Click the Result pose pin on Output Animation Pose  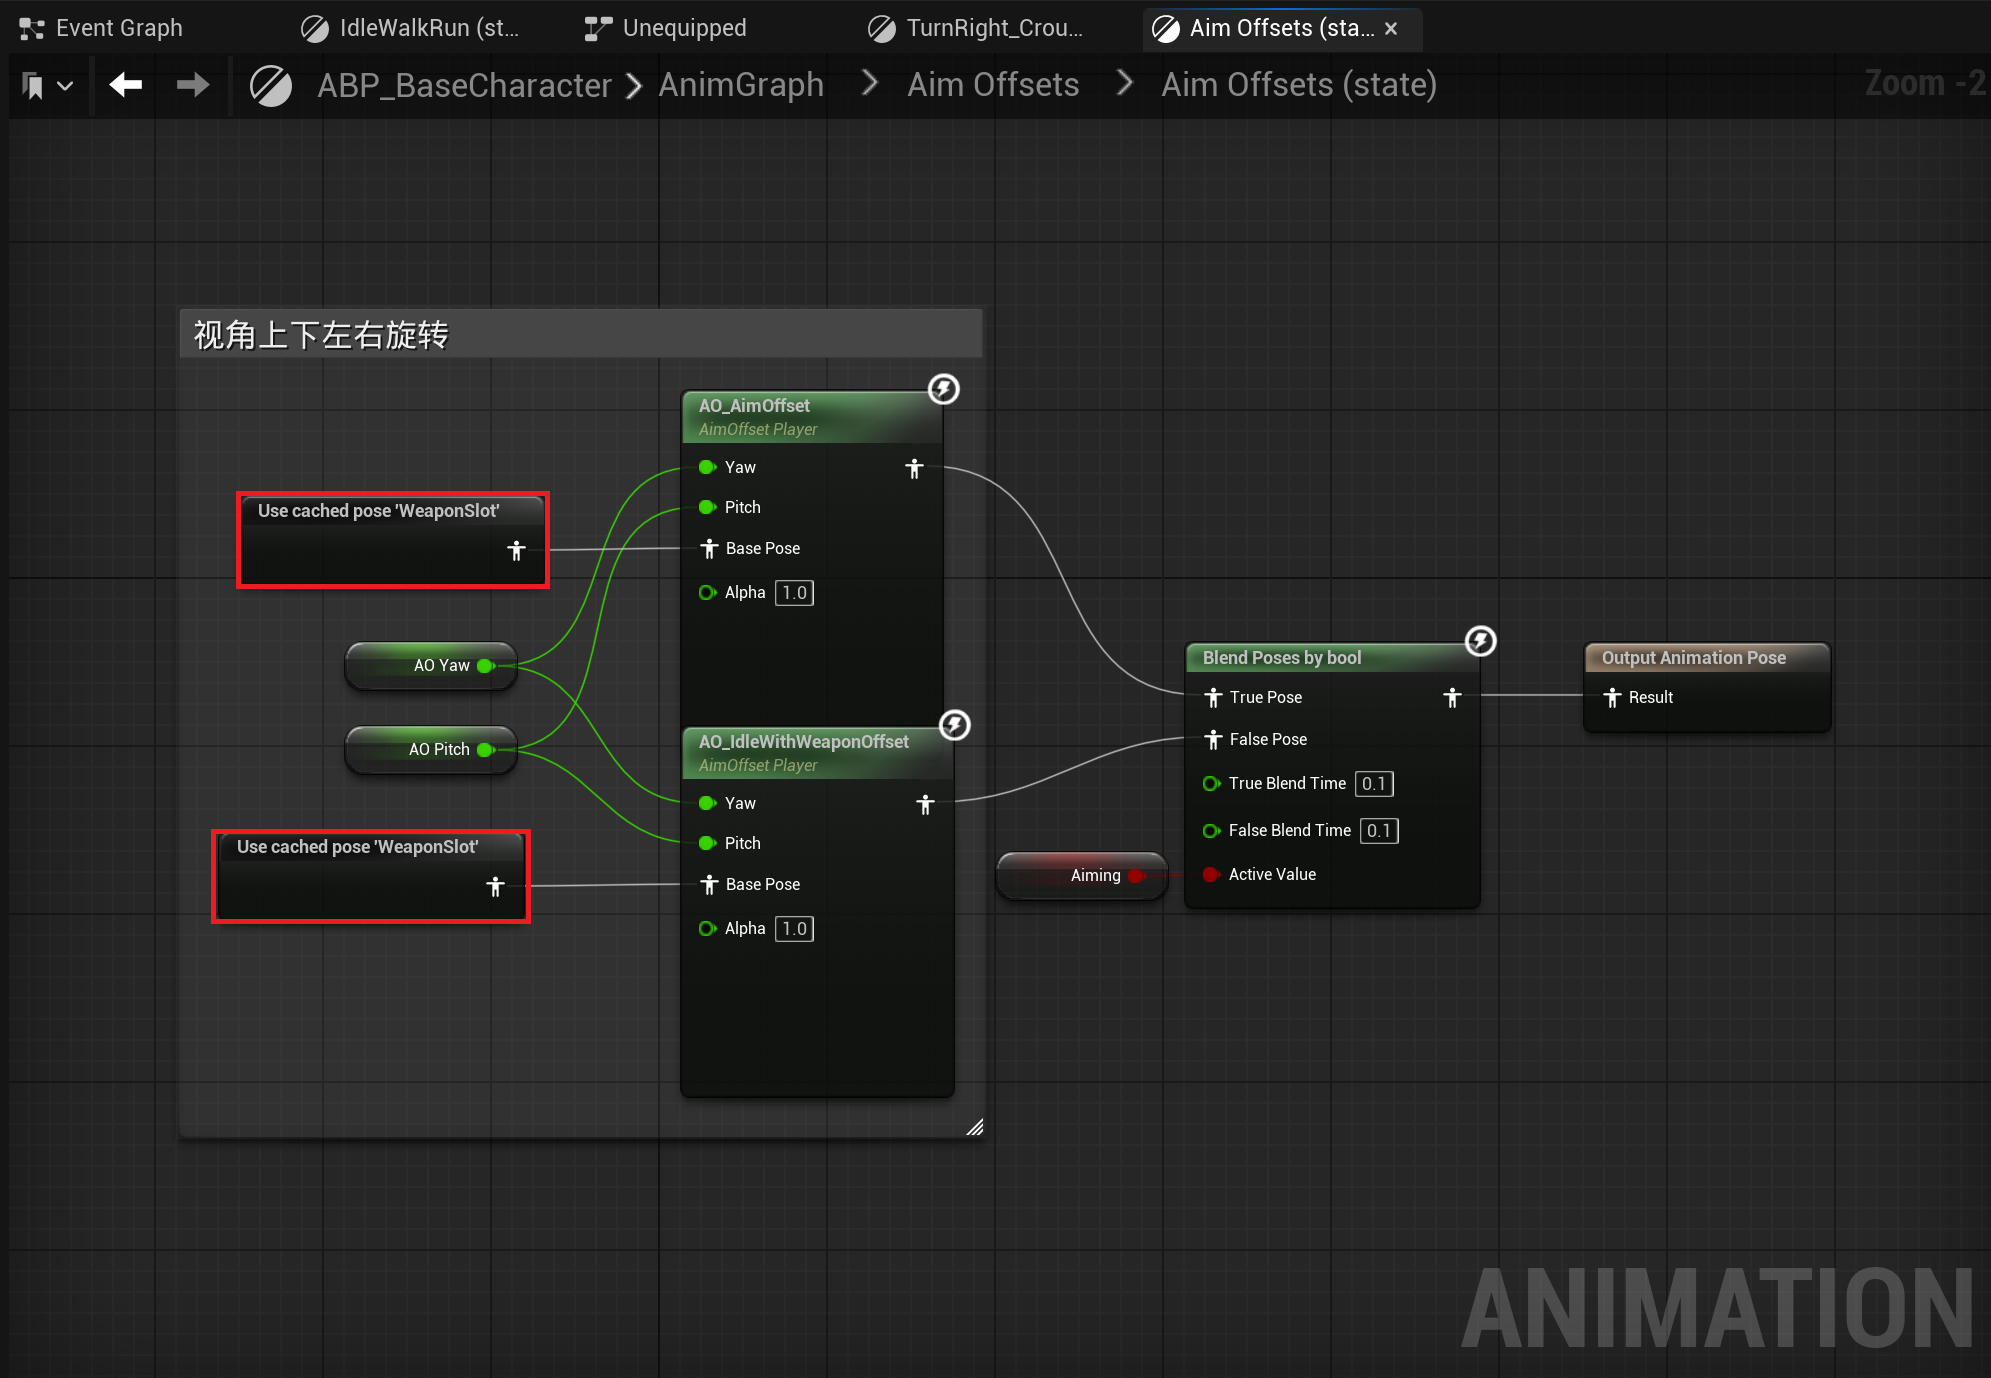tap(1612, 698)
